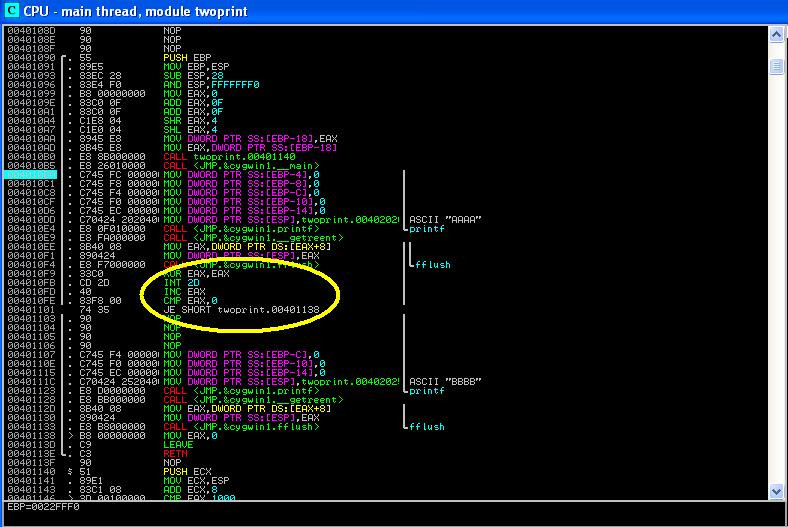This screenshot has width=788, height=527.
Task: Select row 004010DD with ASCII "AAAA"
Action: pyautogui.click(x=386, y=220)
